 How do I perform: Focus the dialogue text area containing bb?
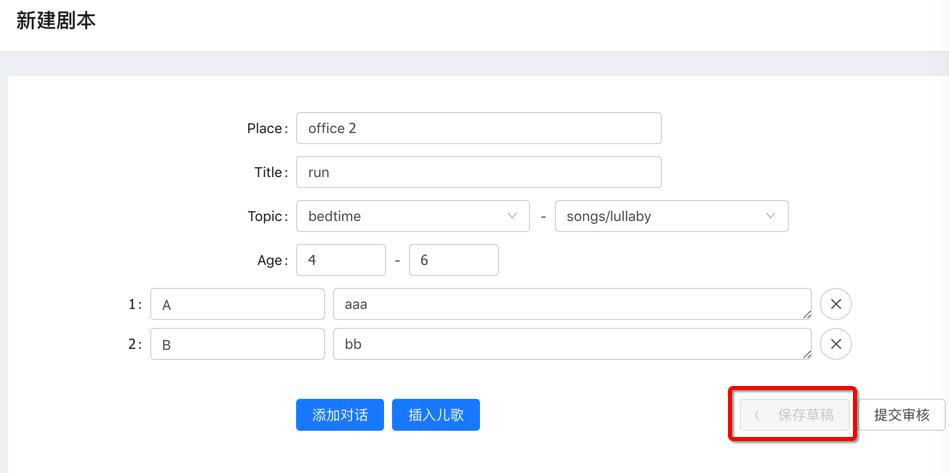point(570,344)
